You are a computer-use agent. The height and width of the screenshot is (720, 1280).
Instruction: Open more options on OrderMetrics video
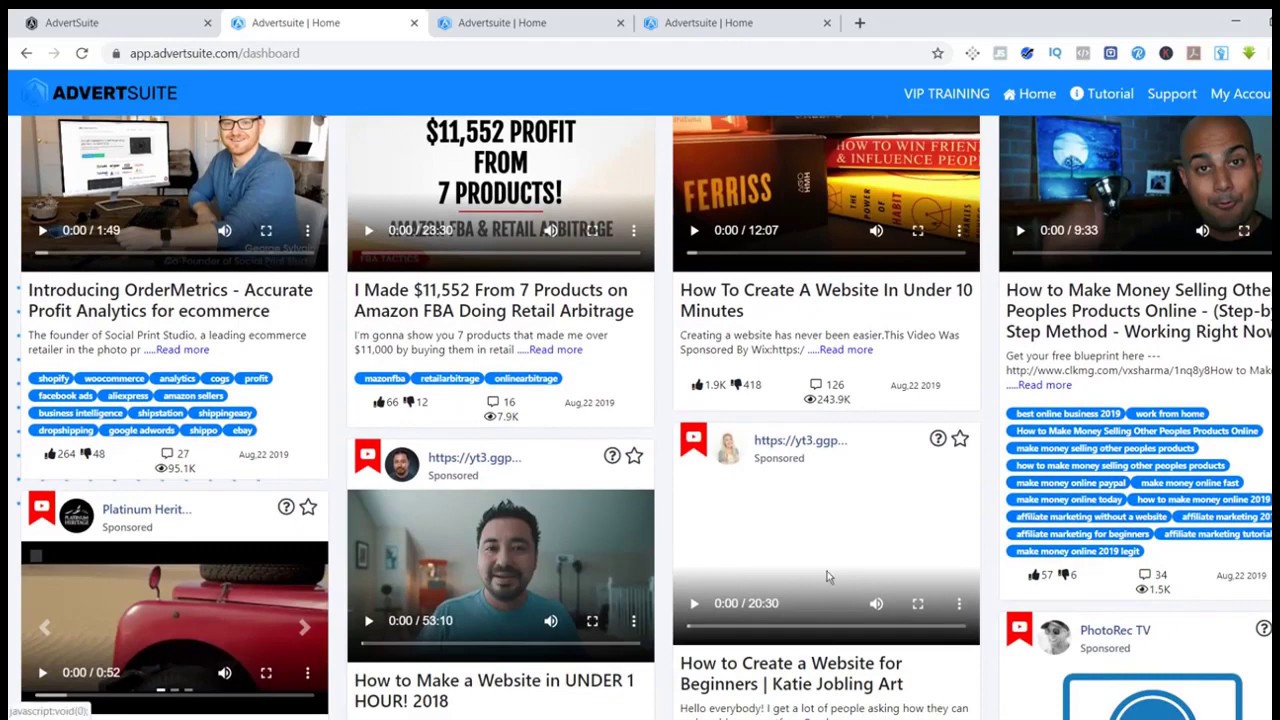[x=307, y=231]
